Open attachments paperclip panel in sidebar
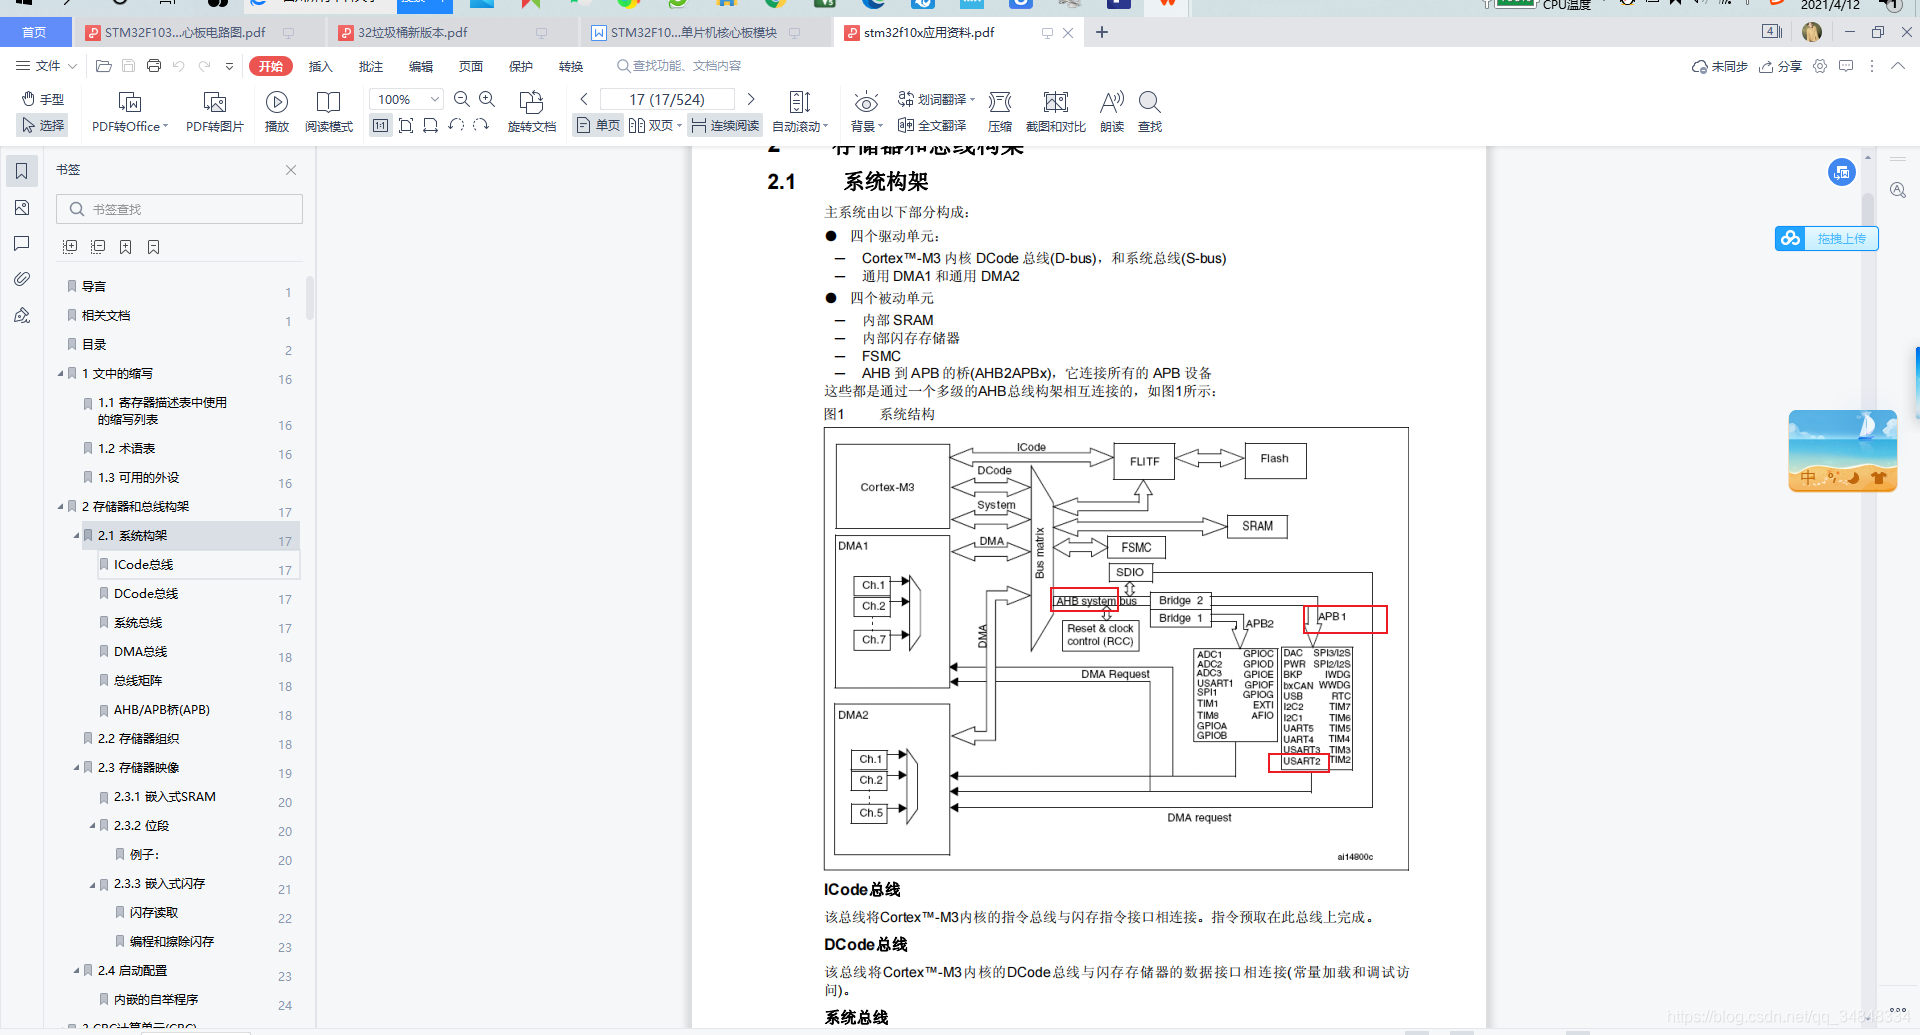Image resolution: width=1920 pixels, height=1035 pixels. coord(22,279)
